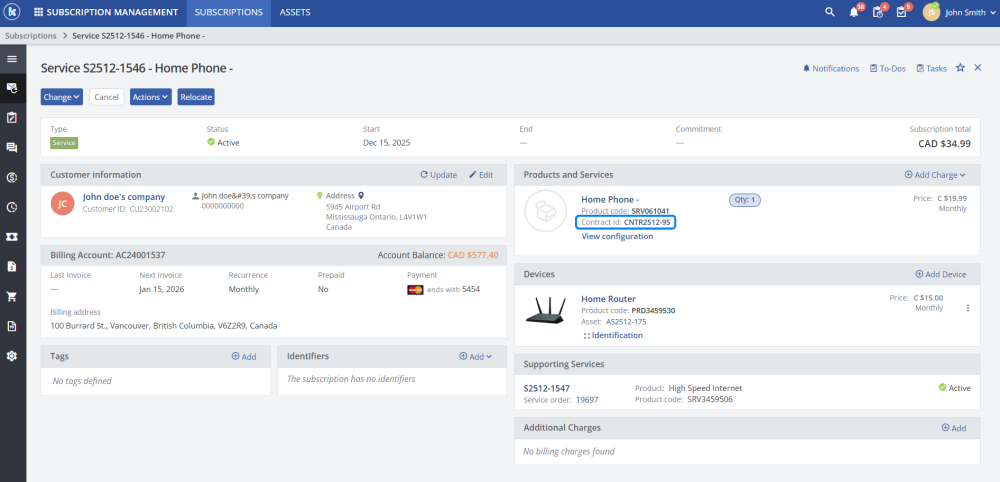Open the clock icon in the left sidebar
The image size is (1000, 482).
point(12,207)
